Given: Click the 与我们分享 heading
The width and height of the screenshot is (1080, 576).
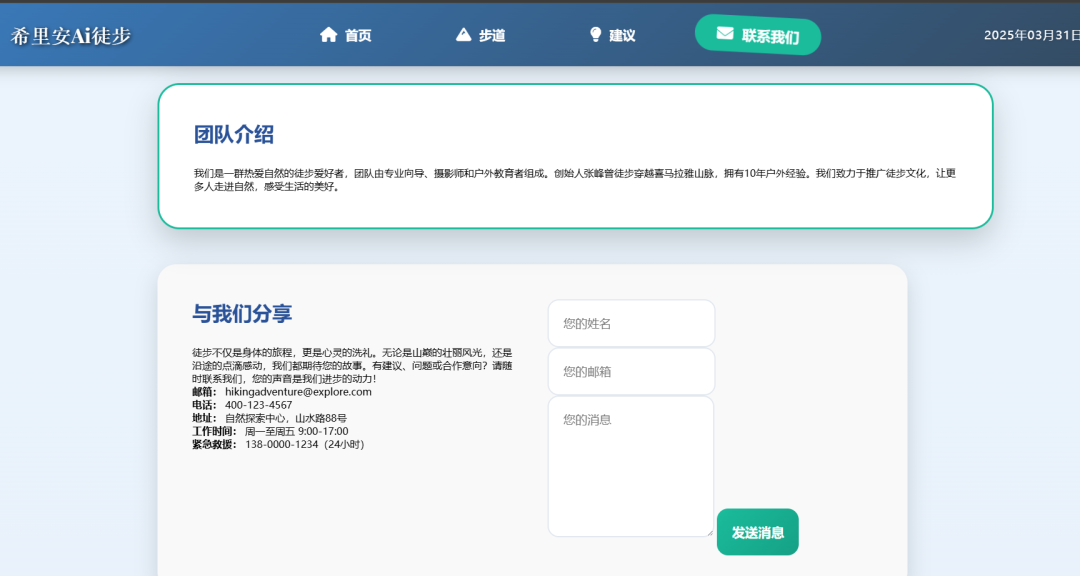Looking at the screenshot, I should (242, 313).
